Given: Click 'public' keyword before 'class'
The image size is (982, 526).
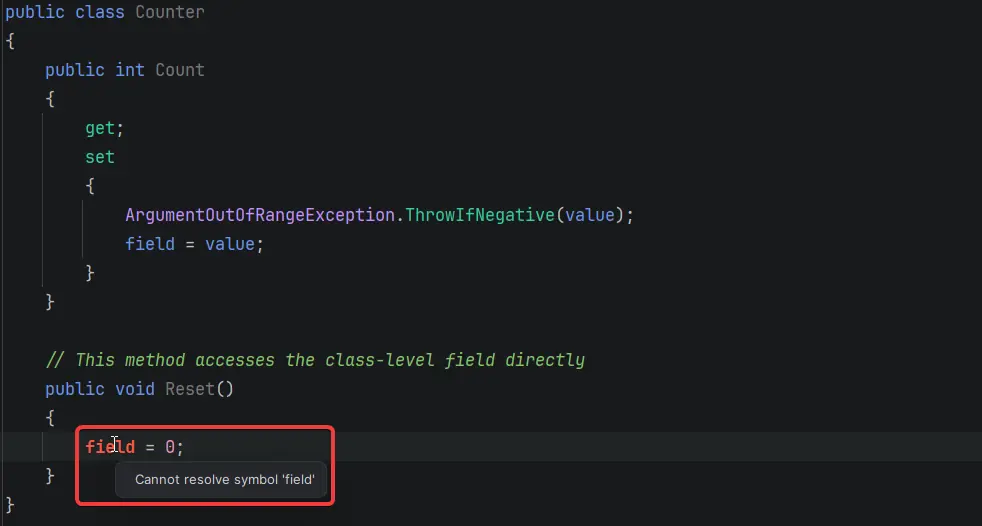Looking at the screenshot, I should point(35,12).
